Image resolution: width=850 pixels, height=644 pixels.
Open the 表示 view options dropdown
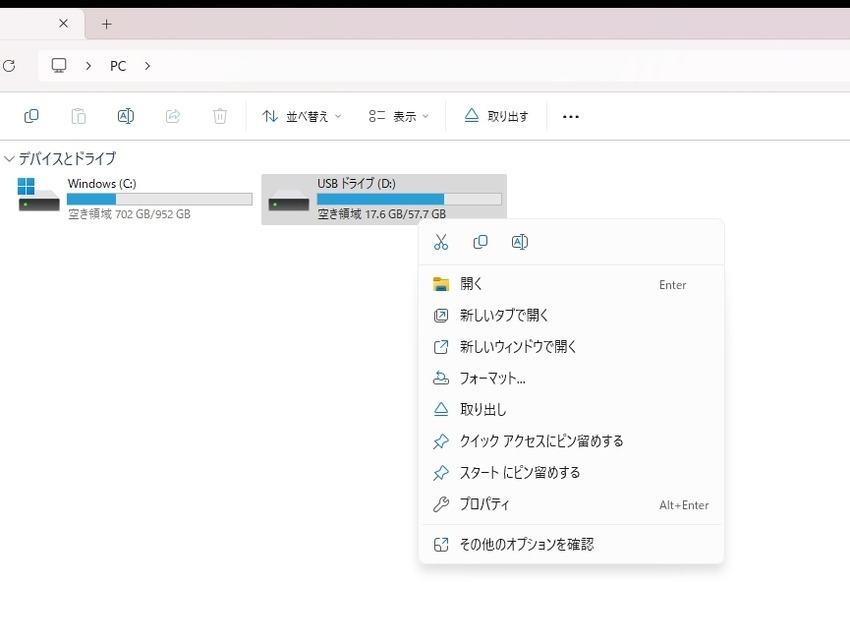398,116
